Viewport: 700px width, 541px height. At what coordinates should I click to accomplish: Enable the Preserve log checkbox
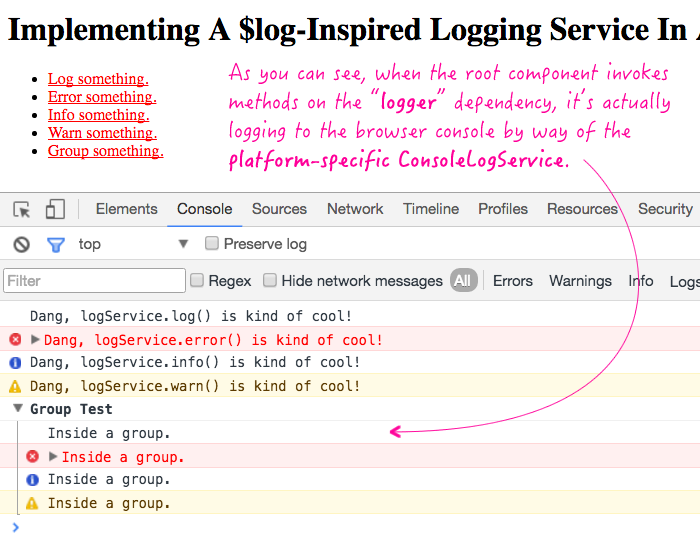pyautogui.click(x=212, y=244)
